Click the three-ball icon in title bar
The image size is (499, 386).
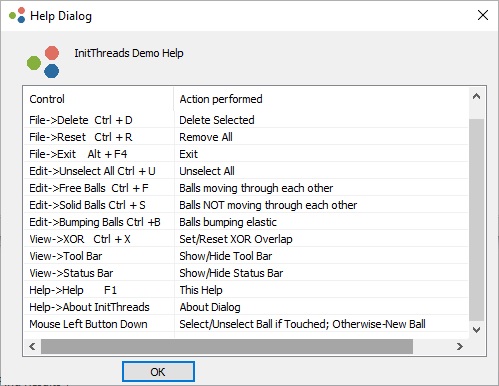[x=17, y=15]
